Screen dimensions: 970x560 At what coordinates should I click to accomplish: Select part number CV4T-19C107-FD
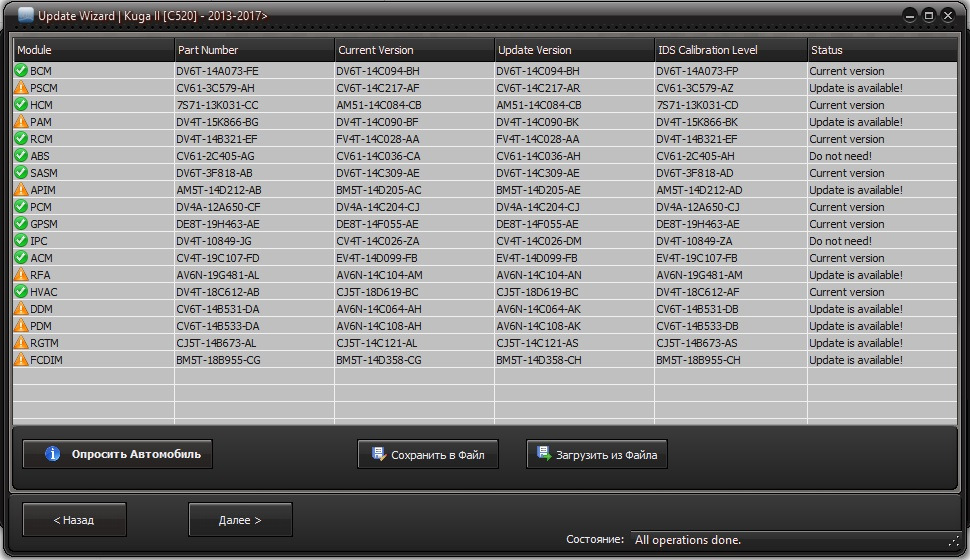click(218, 258)
